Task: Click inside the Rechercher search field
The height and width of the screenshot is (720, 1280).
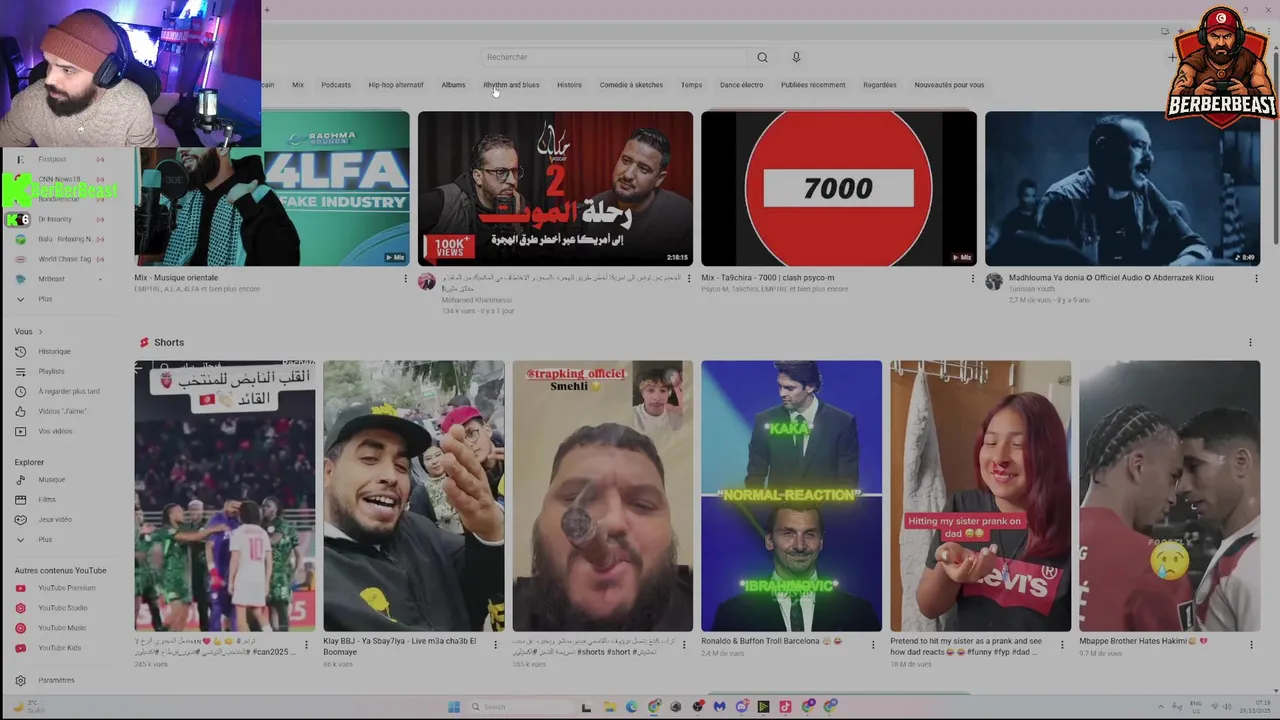Action: [x=613, y=57]
